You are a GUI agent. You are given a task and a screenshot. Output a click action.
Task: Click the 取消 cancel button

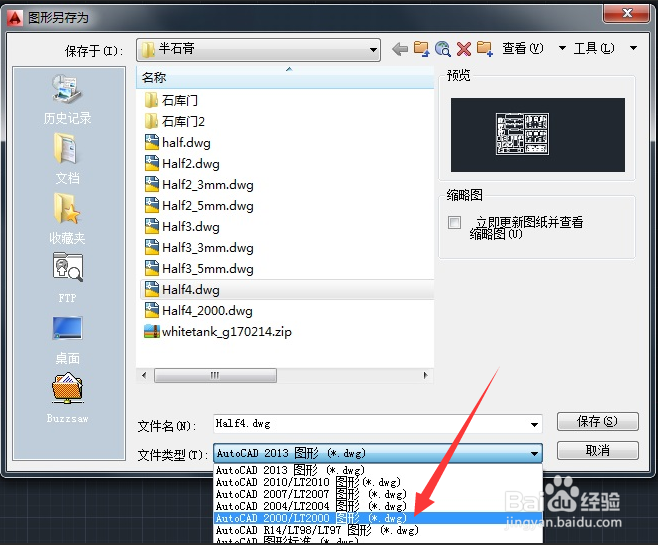tap(598, 451)
